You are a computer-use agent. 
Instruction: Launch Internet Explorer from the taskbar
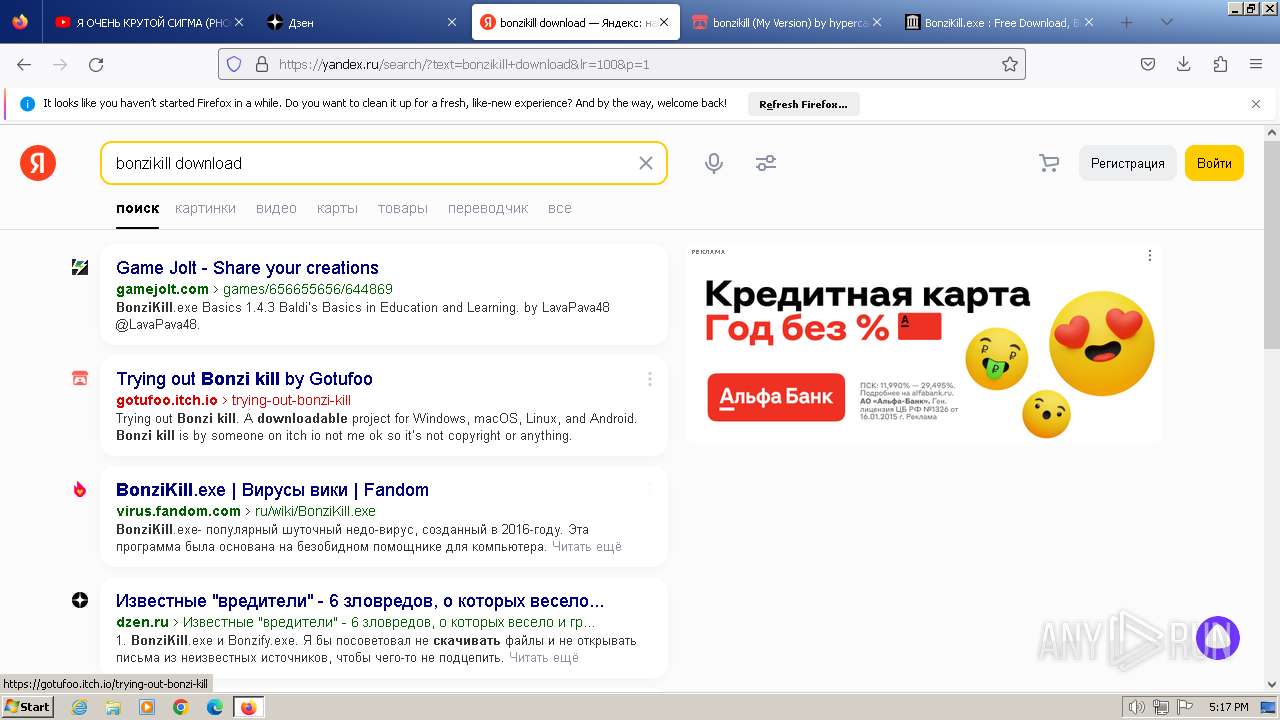tap(80, 707)
